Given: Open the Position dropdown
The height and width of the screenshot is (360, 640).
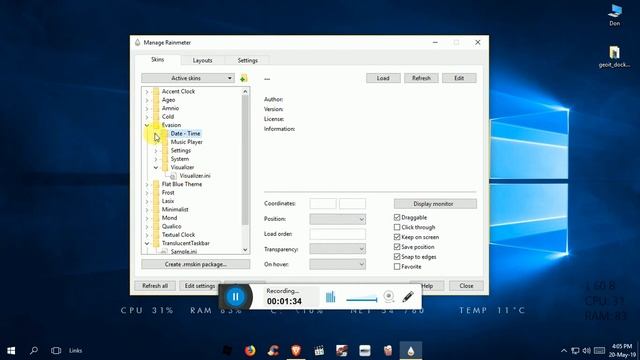Looking at the screenshot, I should point(338,219).
